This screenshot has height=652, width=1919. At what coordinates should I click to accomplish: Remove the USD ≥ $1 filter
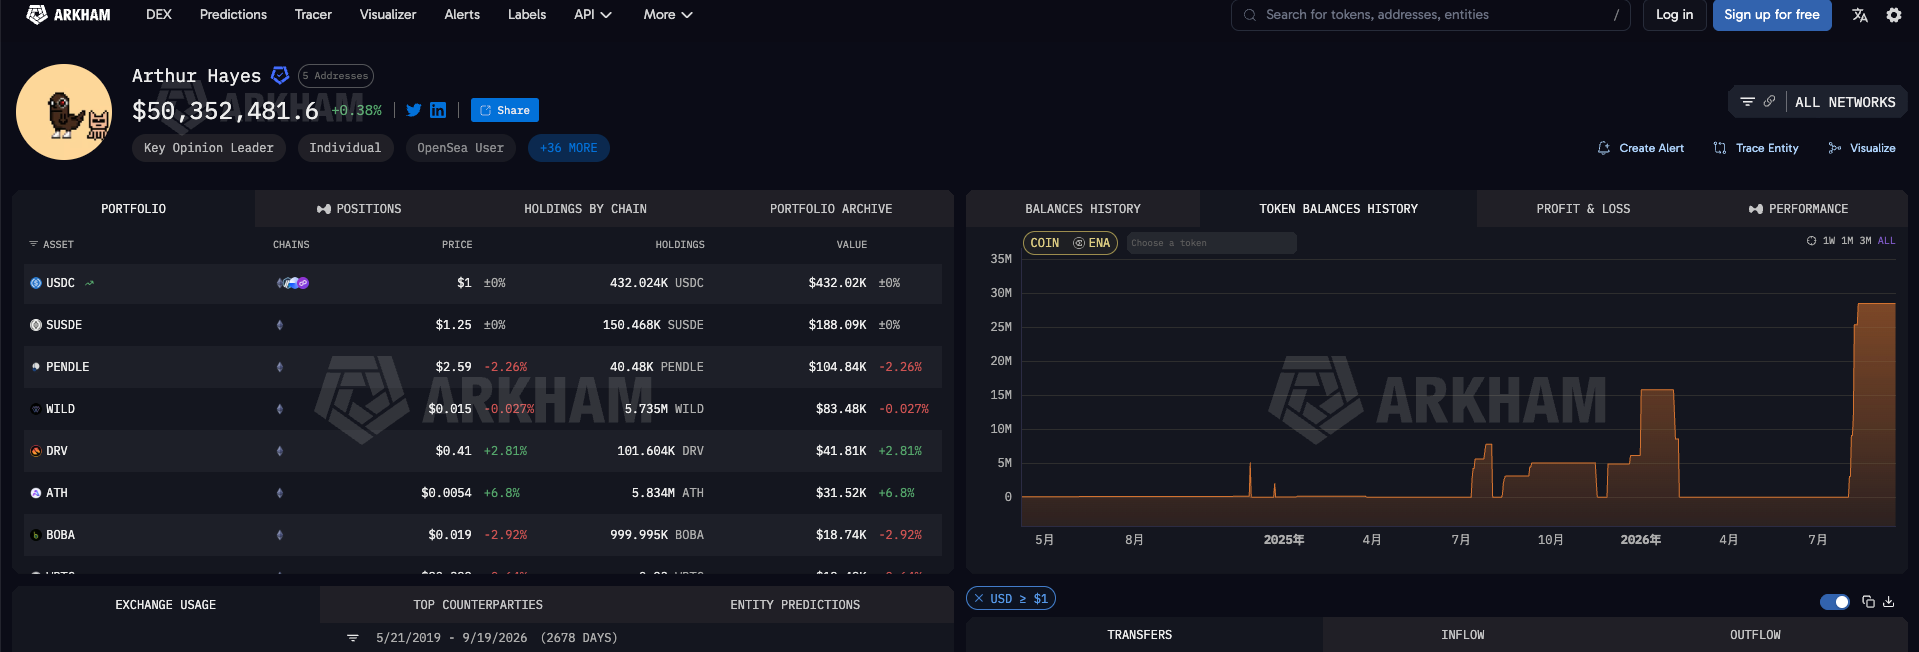[979, 599]
